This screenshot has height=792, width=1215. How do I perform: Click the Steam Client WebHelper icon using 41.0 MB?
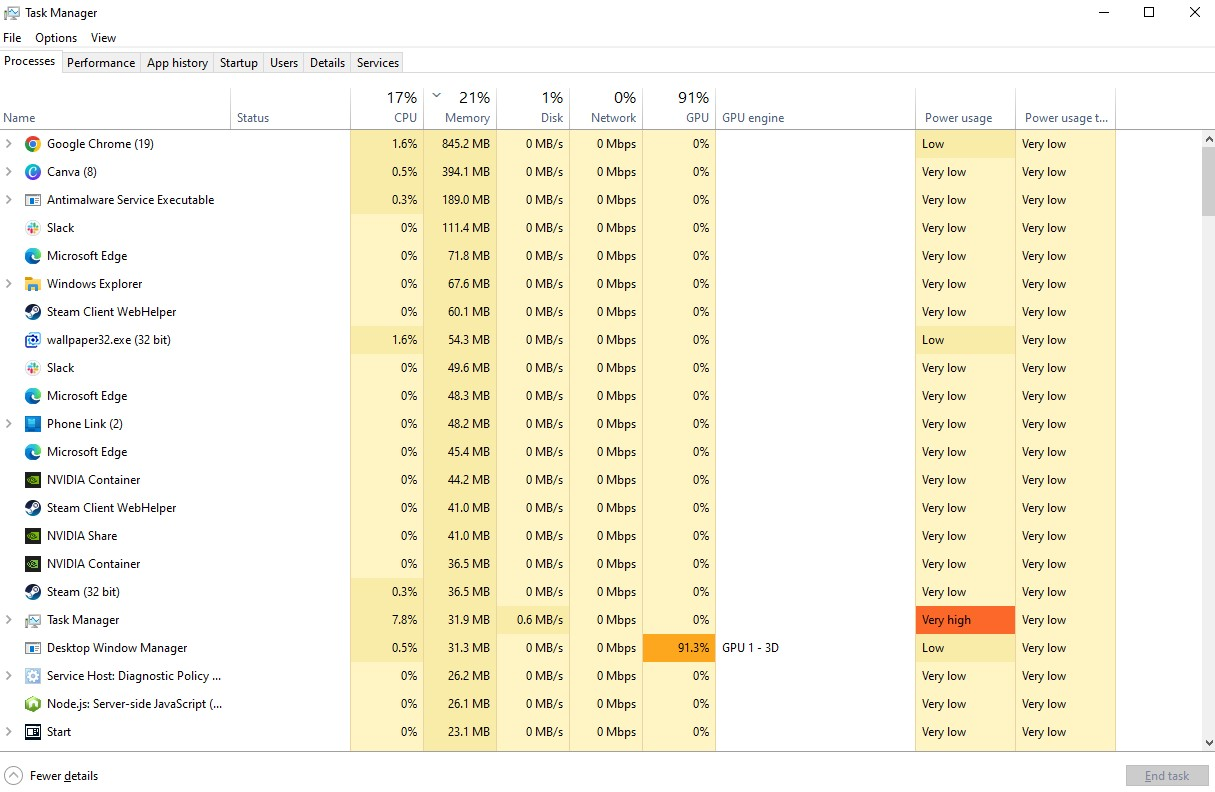tap(32, 508)
